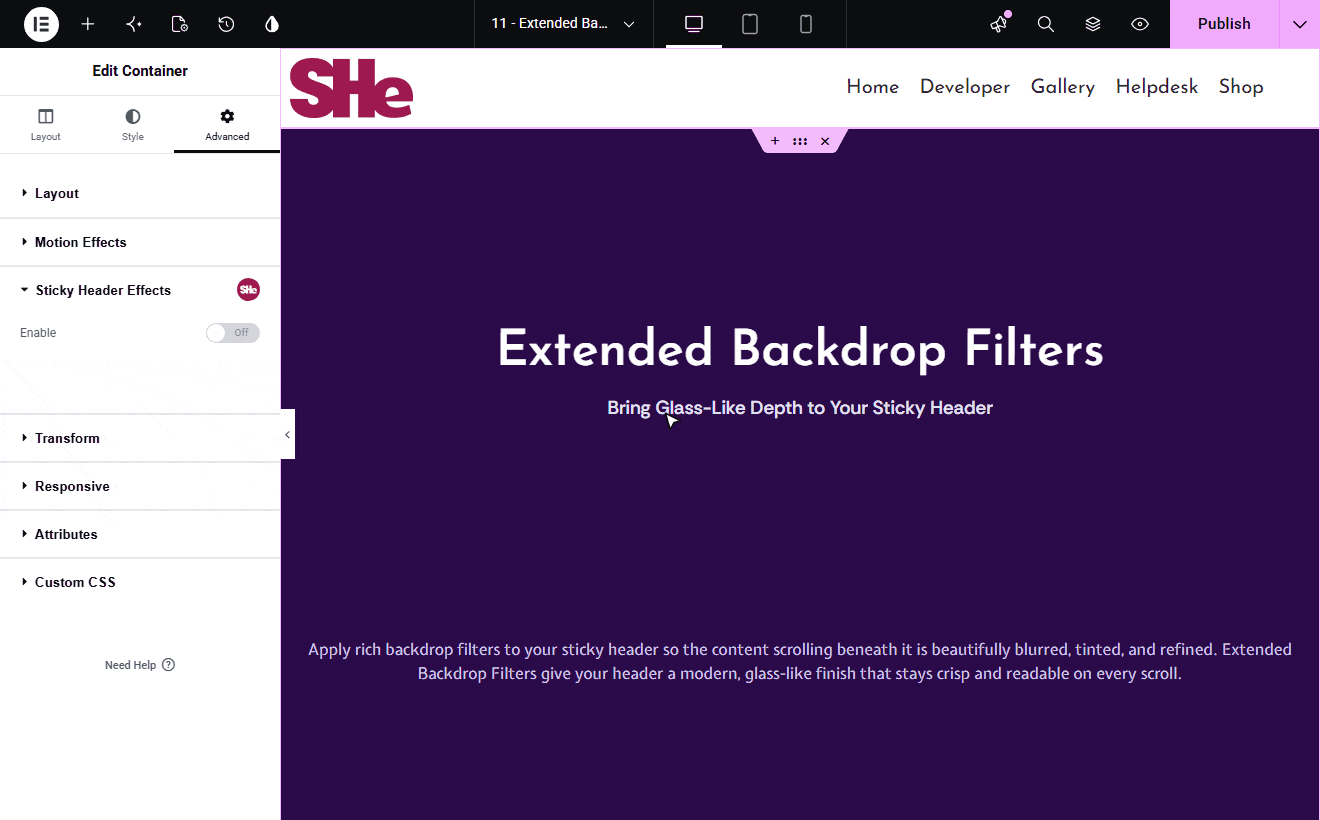The height and width of the screenshot is (820, 1320).
Task: Delete container with the X handle
Action: [x=825, y=141]
